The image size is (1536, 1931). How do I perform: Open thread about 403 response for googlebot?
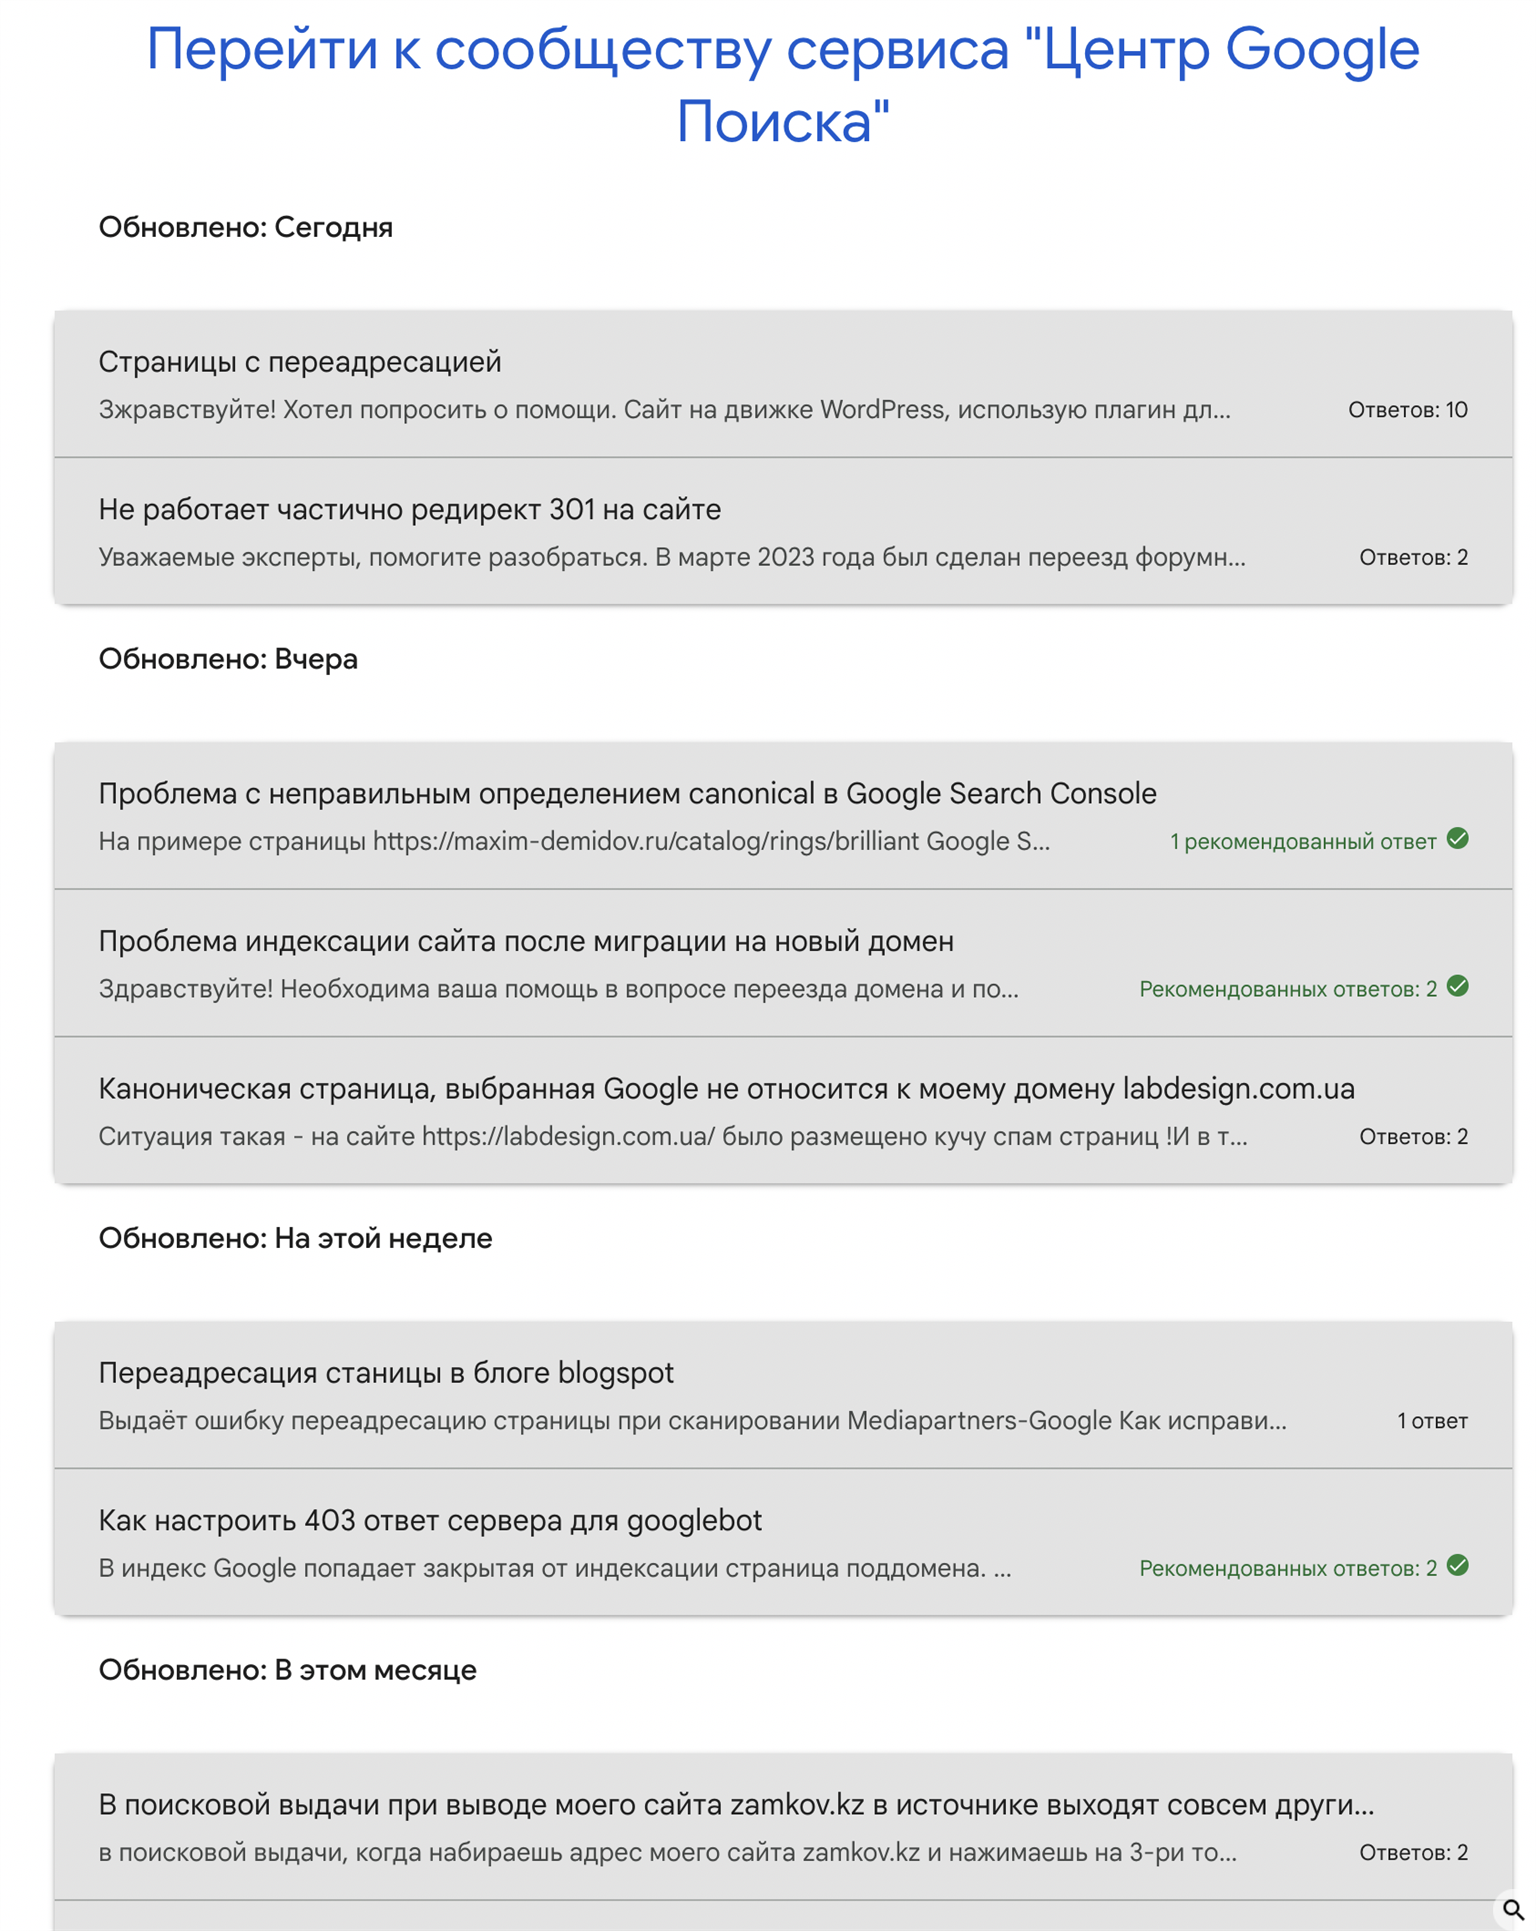coord(783,1542)
